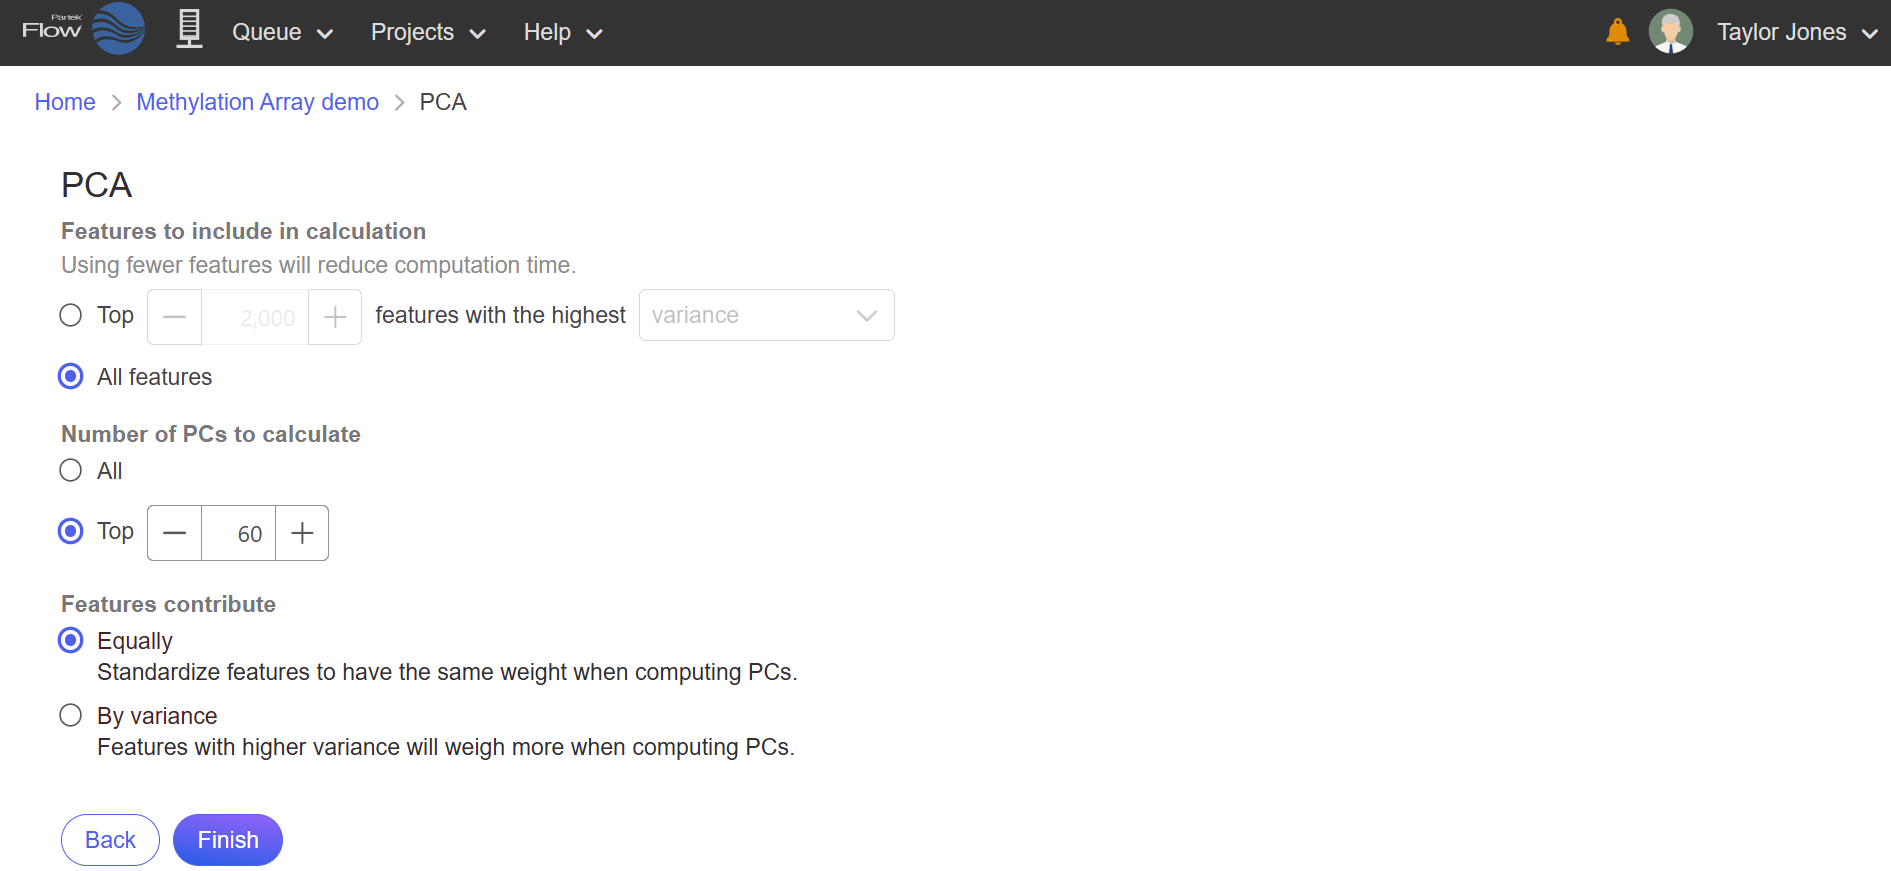
Task: Click the Partek Flow logo
Action: coord(84,29)
